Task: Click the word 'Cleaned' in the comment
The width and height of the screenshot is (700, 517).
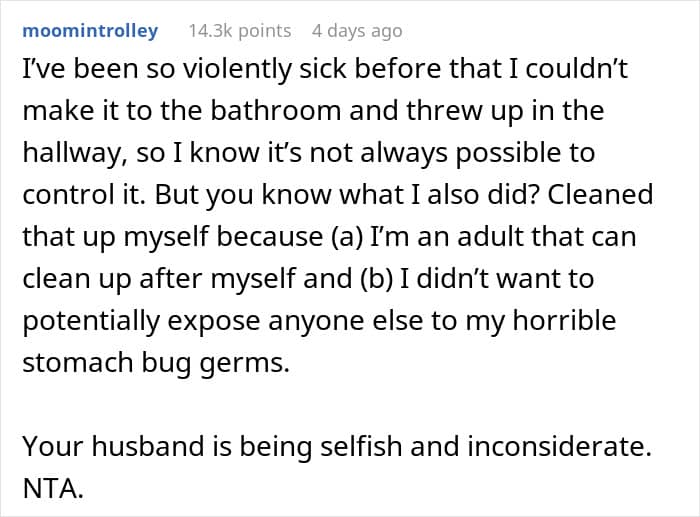Action: tap(600, 194)
